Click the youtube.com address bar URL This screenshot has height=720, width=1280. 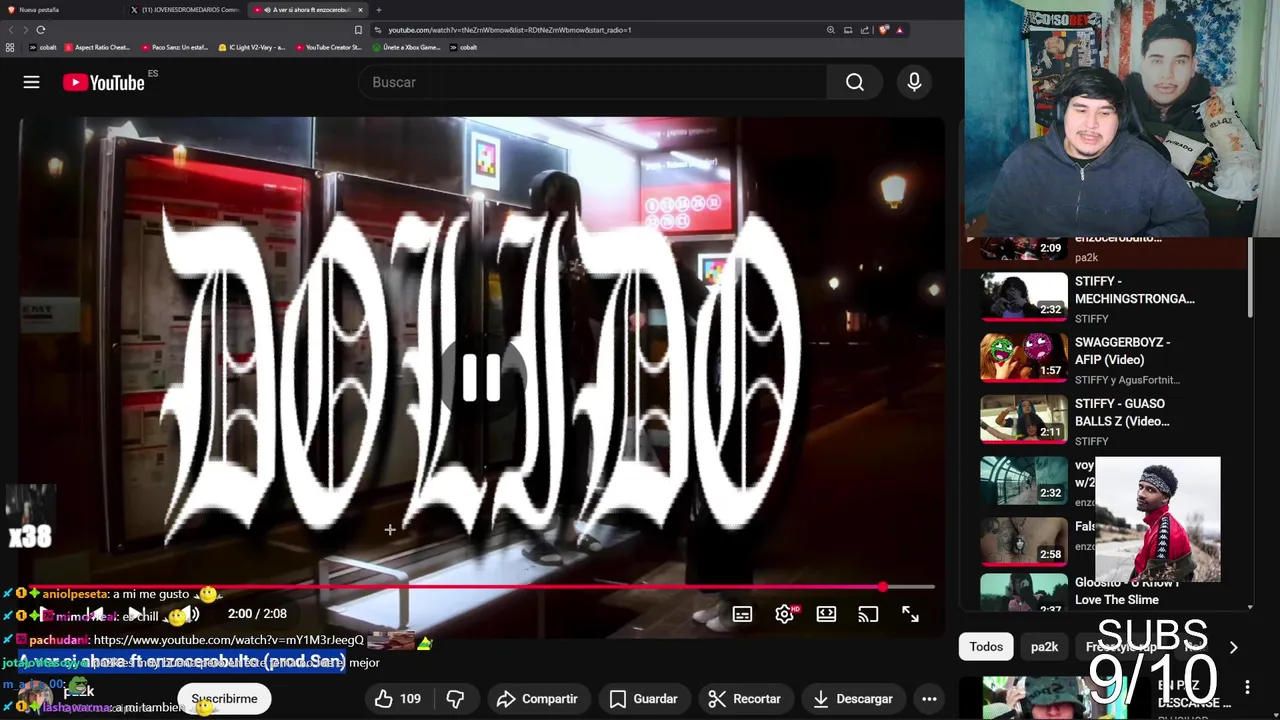coord(509,30)
